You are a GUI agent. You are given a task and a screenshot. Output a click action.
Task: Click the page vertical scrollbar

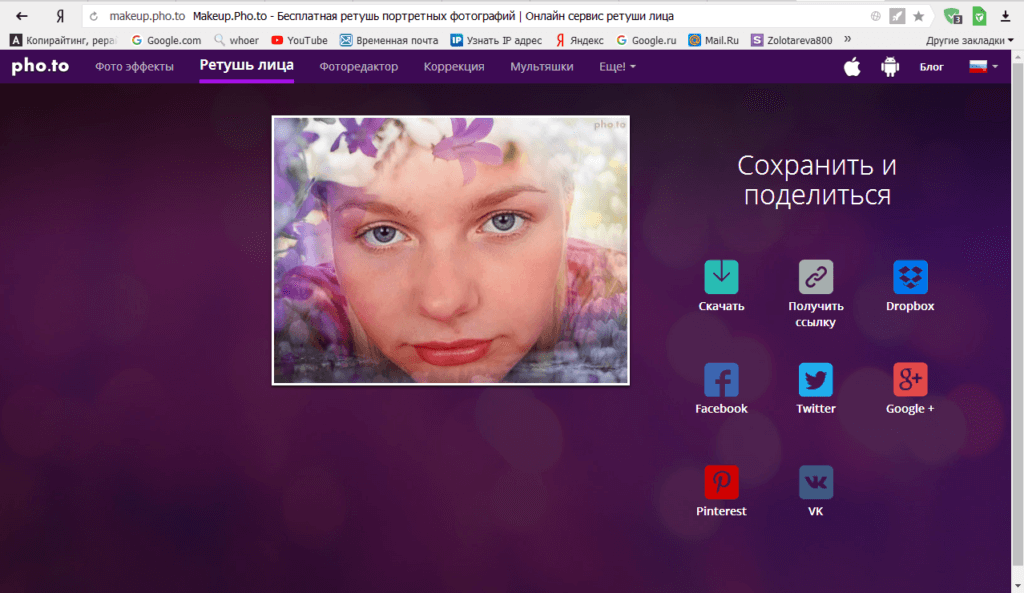tap(1017, 313)
